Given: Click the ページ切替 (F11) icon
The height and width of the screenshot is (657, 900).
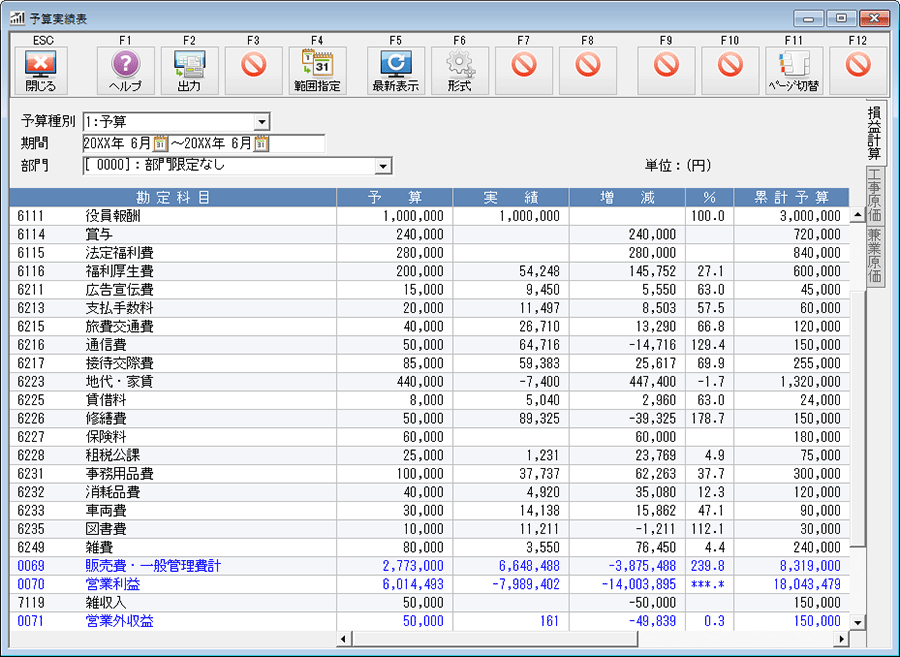Looking at the screenshot, I should [x=794, y=71].
